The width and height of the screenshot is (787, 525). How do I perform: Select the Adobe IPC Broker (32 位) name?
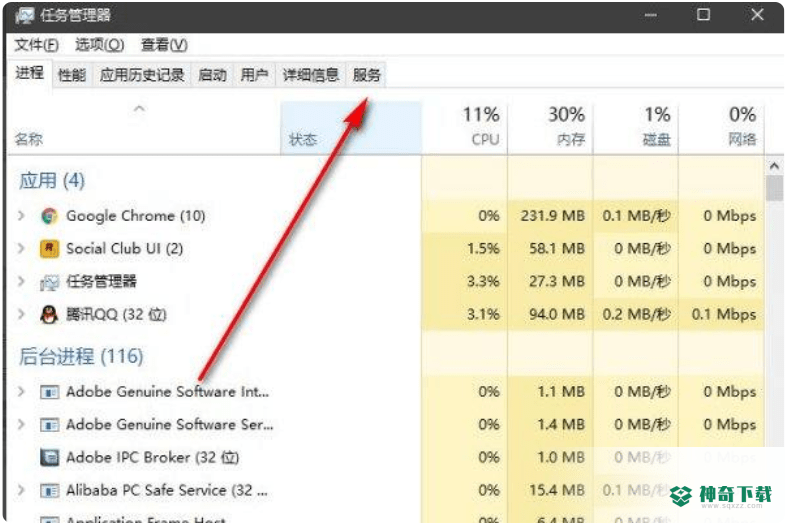coord(153,457)
